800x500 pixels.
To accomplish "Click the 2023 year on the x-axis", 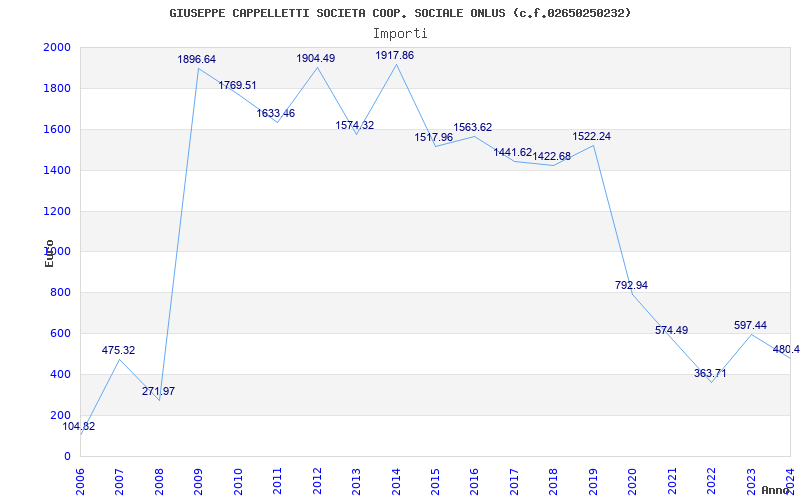I will tap(750, 479).
